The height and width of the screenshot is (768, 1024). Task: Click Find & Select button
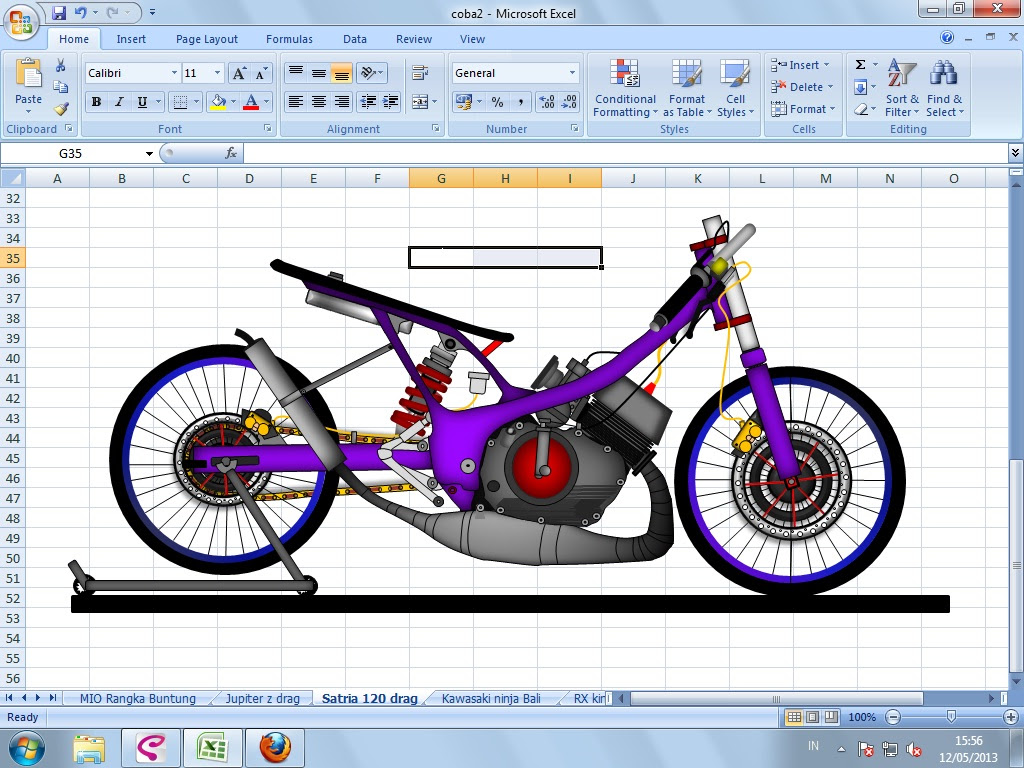tap(944, 88)
